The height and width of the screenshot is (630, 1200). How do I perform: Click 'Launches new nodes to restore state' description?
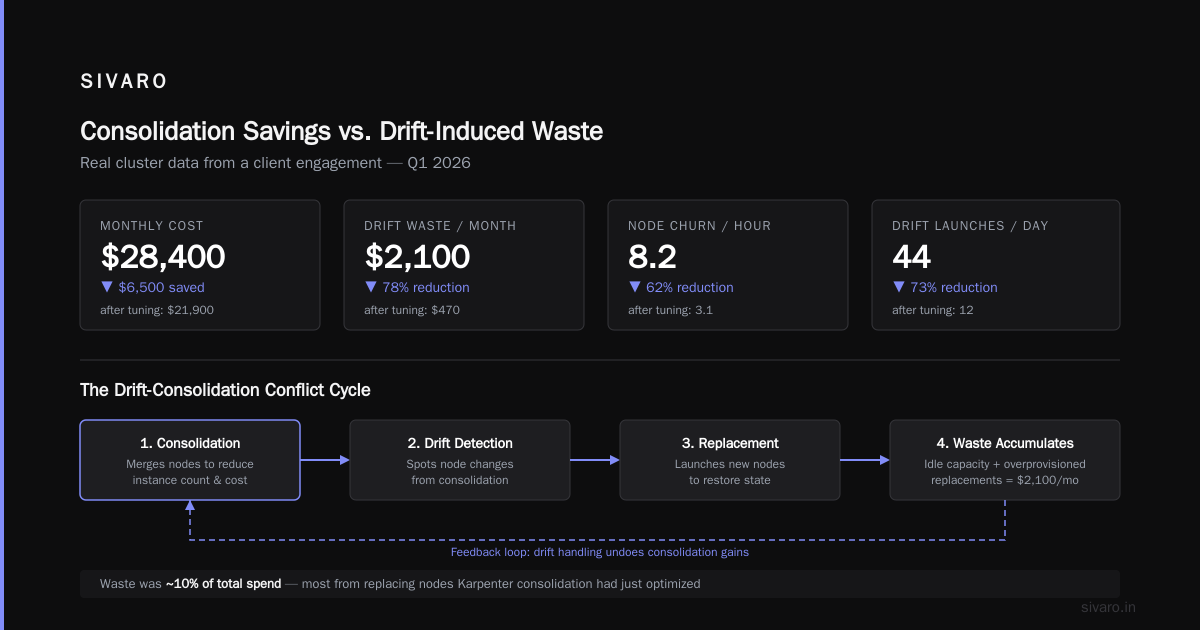[x=730, y=472]
